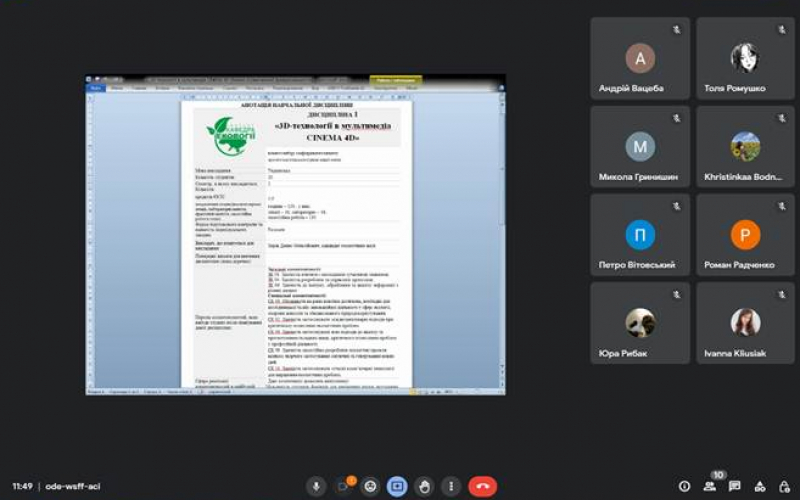
Task: Toggle the microphone in the call bar
Action: [316, 486]
